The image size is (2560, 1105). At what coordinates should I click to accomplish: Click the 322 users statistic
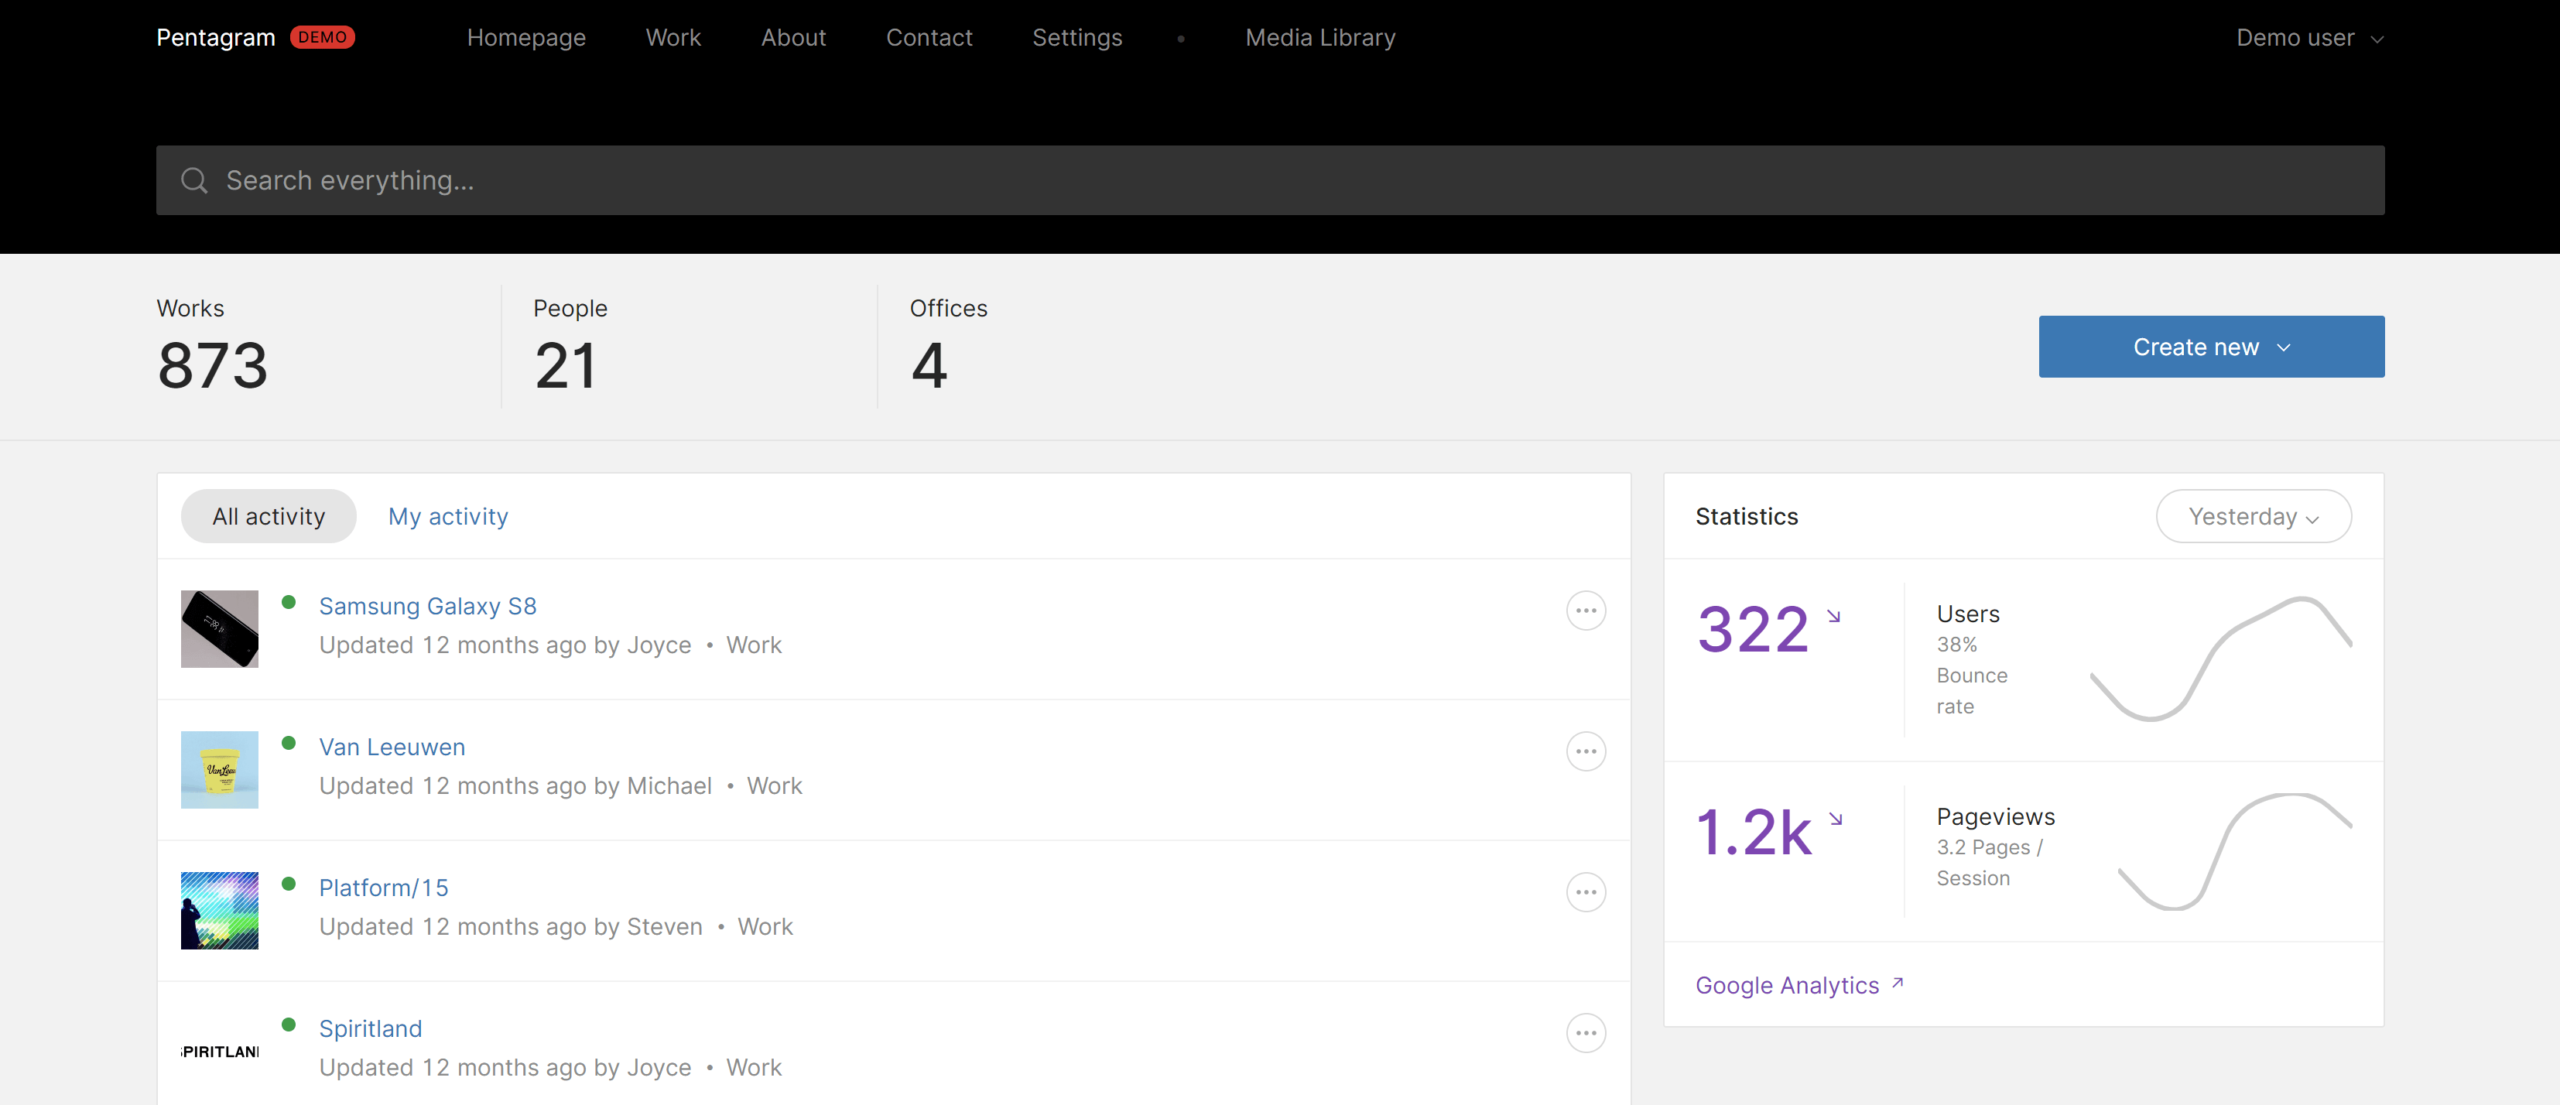[x=1753, y=631]
